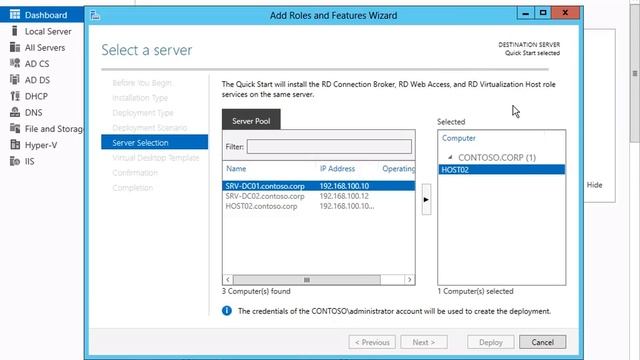640x360 pixels.
Task: Go to the Before You Begin step
Action: [142, 83]
